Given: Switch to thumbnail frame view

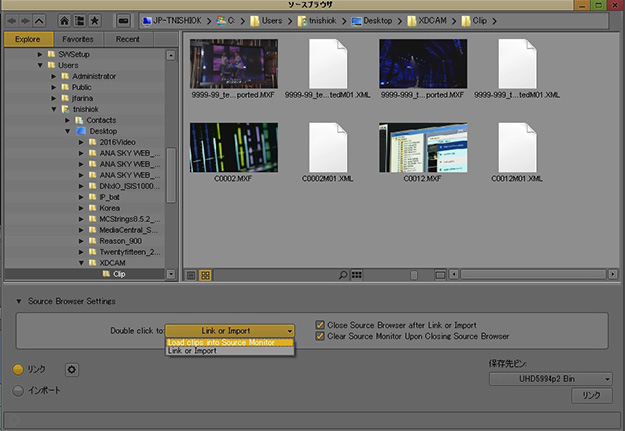Looking at the screenshot, I should tap(205, 274).
